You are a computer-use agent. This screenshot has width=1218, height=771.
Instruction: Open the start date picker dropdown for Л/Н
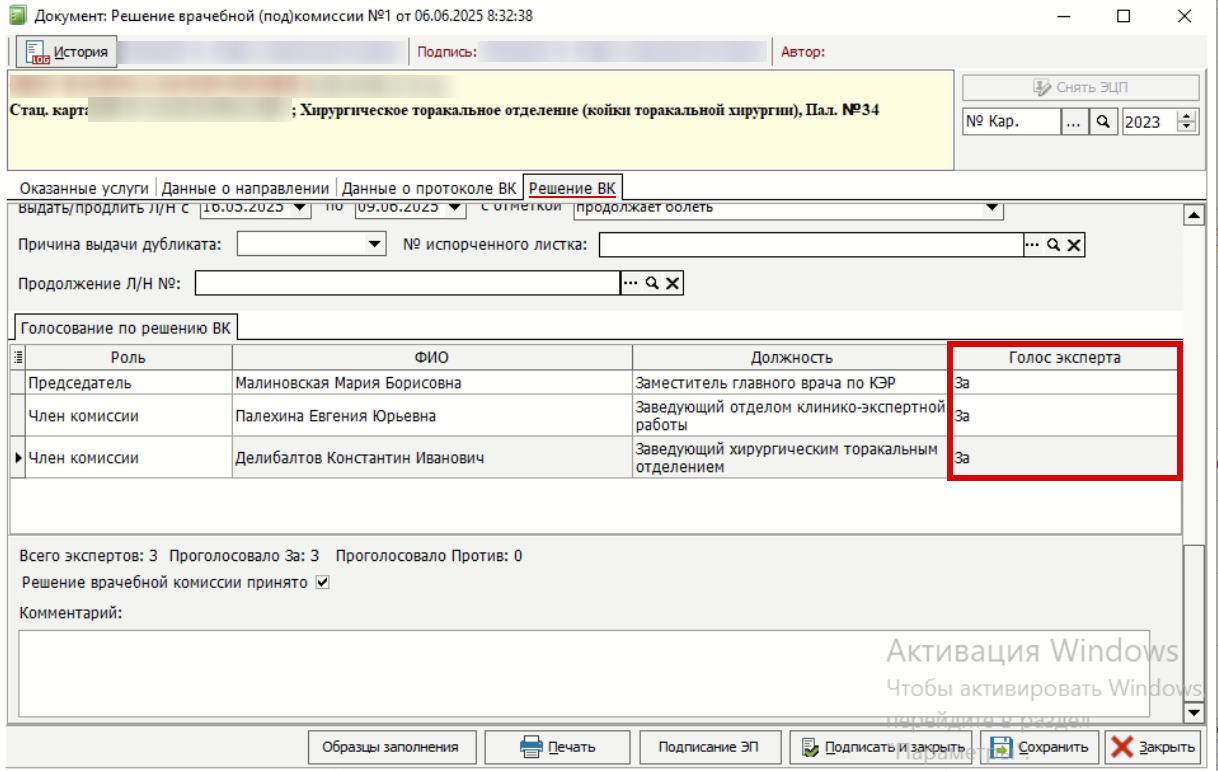301,208
